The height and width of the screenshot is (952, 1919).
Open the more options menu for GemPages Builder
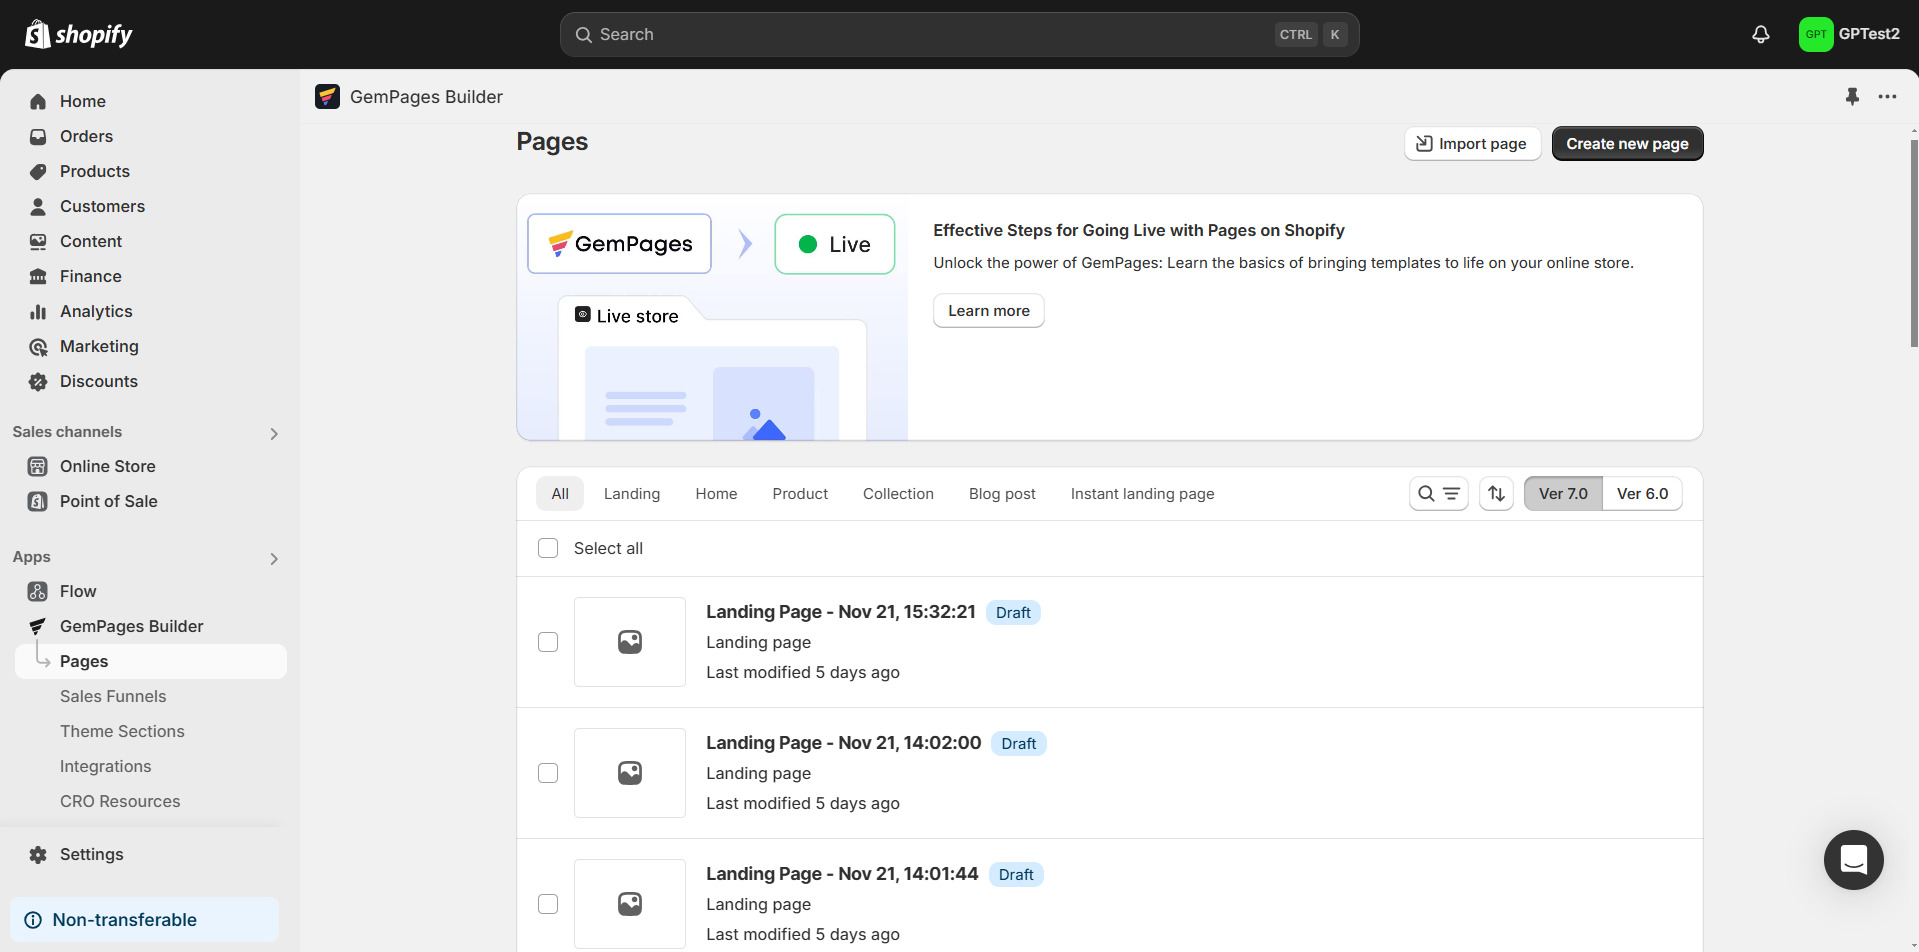click(1888, 96)
